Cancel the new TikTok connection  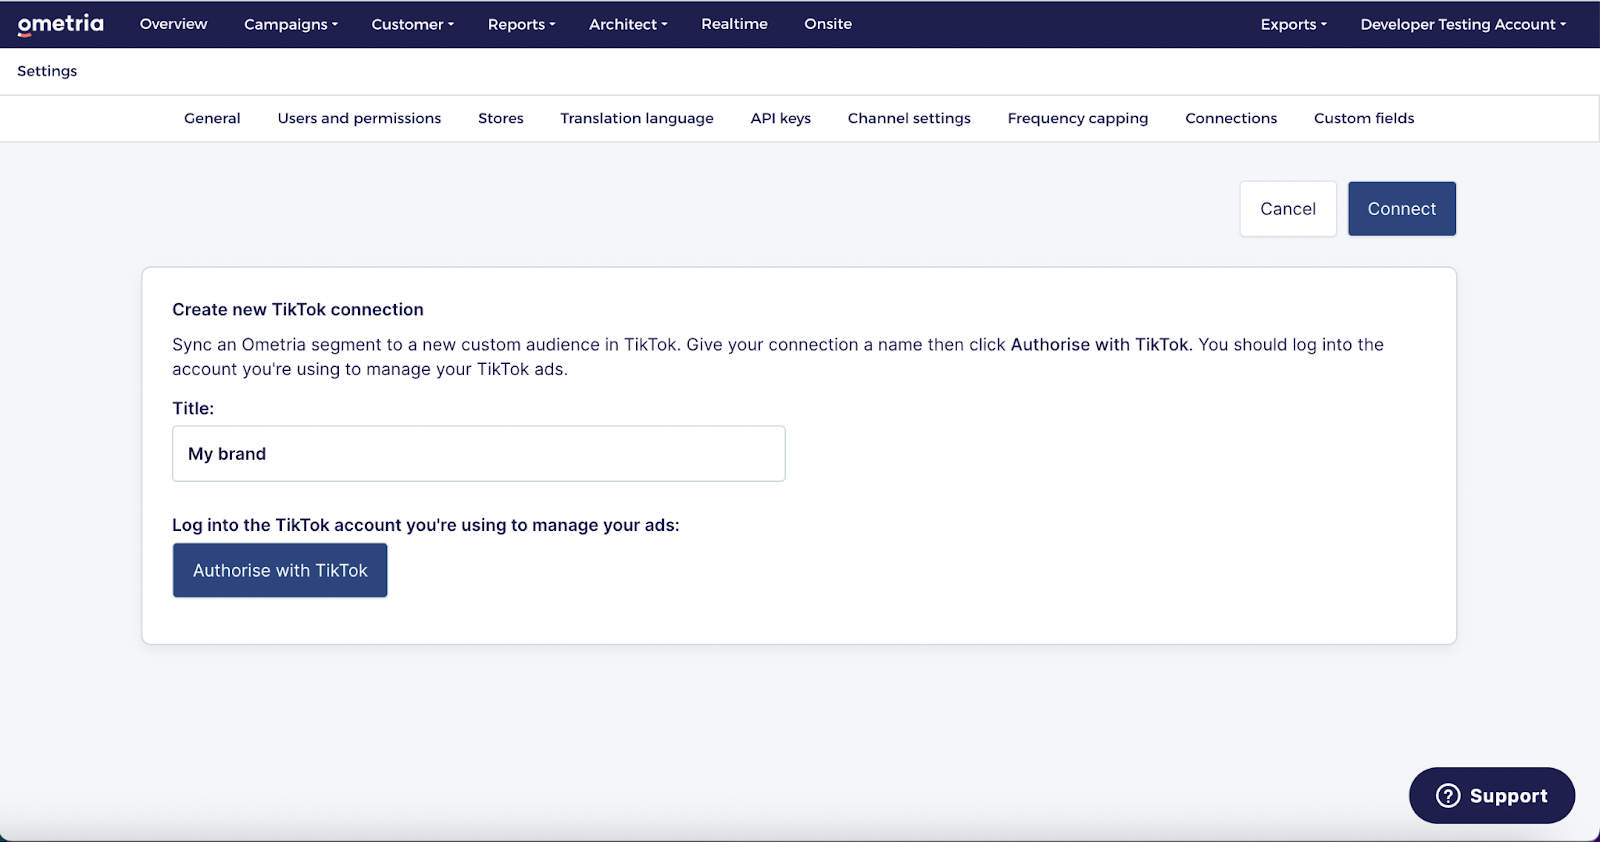[x=1288, y=209]
